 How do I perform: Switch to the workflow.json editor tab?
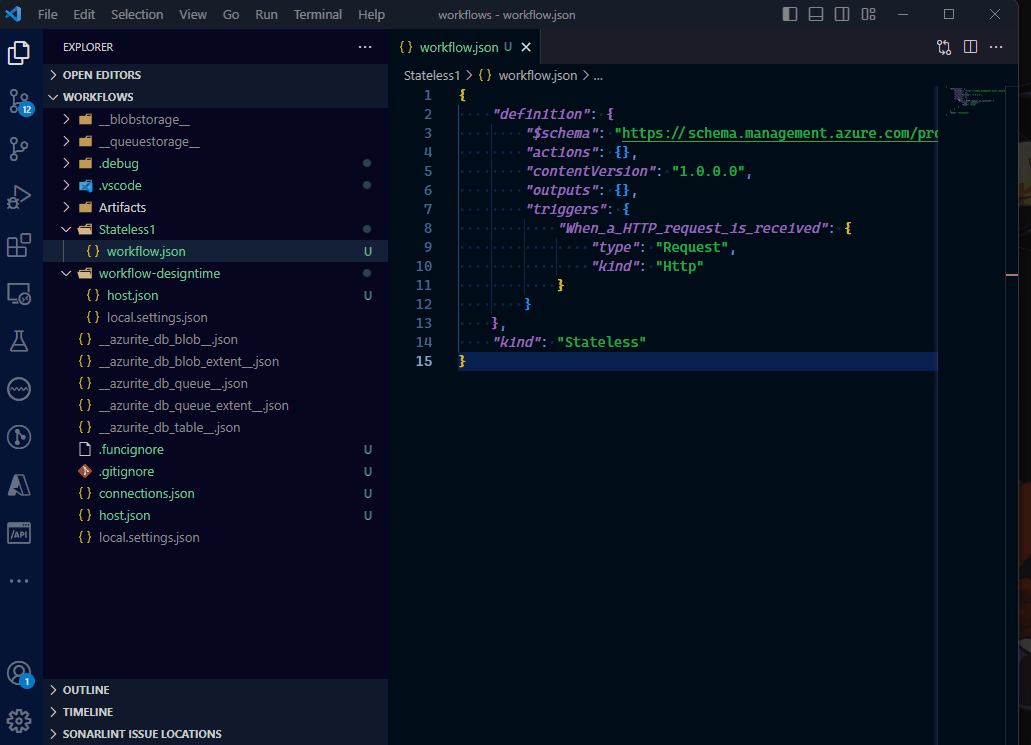pos(460,46)
